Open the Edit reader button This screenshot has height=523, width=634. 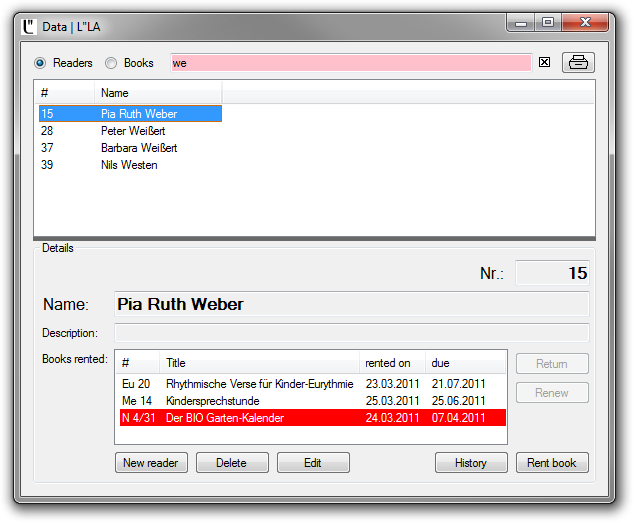[x=313, y=463]
